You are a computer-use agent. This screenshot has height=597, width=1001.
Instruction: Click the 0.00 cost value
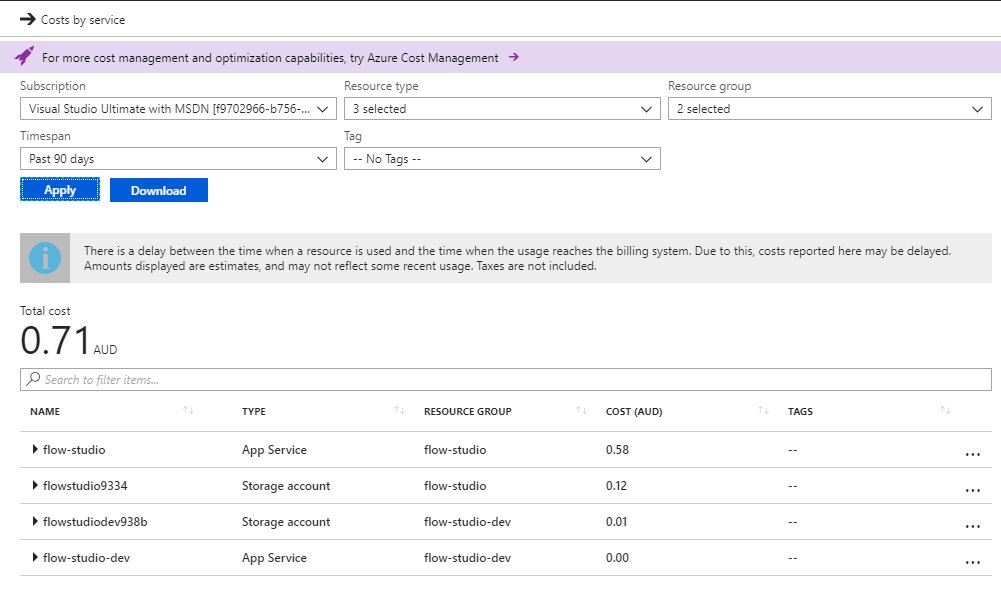click(x=617, y=557)
